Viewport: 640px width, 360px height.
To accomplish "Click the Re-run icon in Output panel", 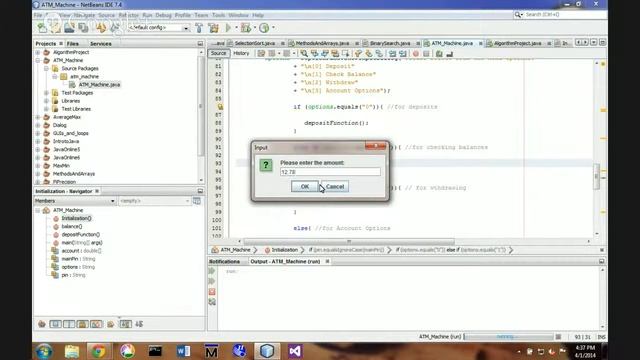I will [212, 271].
